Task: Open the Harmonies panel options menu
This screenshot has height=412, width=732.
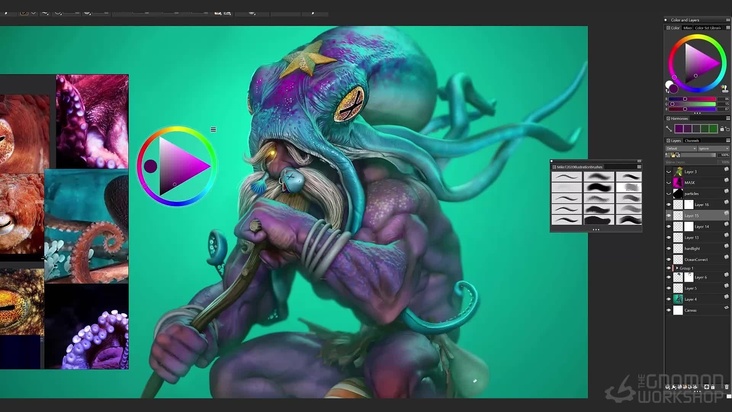Action: [x=727, y=119]
